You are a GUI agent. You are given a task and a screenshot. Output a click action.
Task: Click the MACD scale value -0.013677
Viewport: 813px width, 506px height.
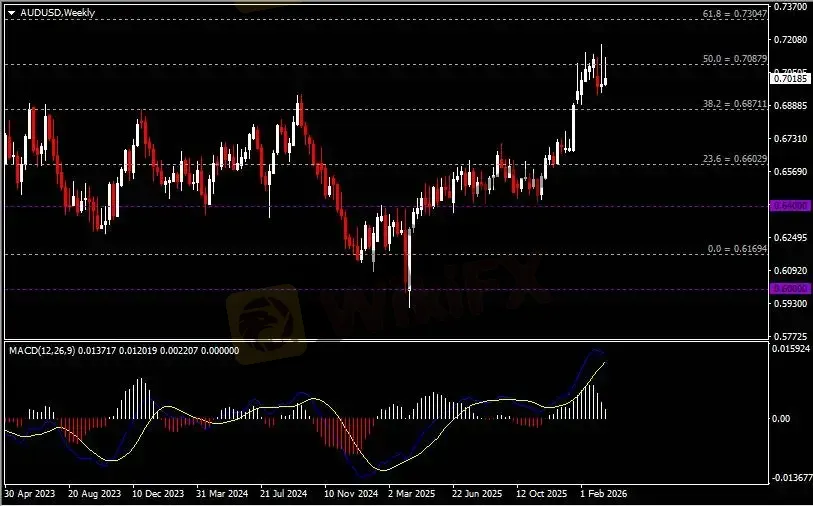click(x=791, y=477)
